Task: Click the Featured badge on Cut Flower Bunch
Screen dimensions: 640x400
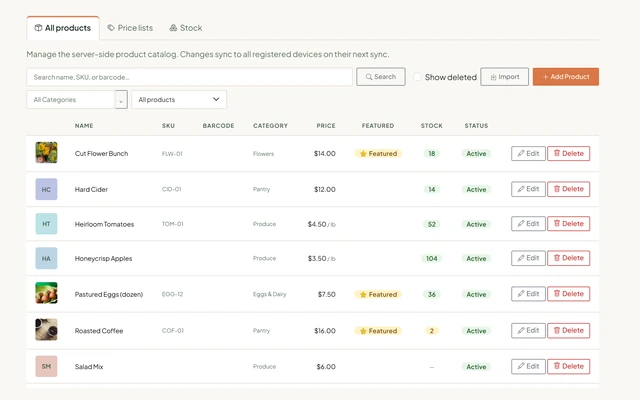Action: click(x=378, y=153)
